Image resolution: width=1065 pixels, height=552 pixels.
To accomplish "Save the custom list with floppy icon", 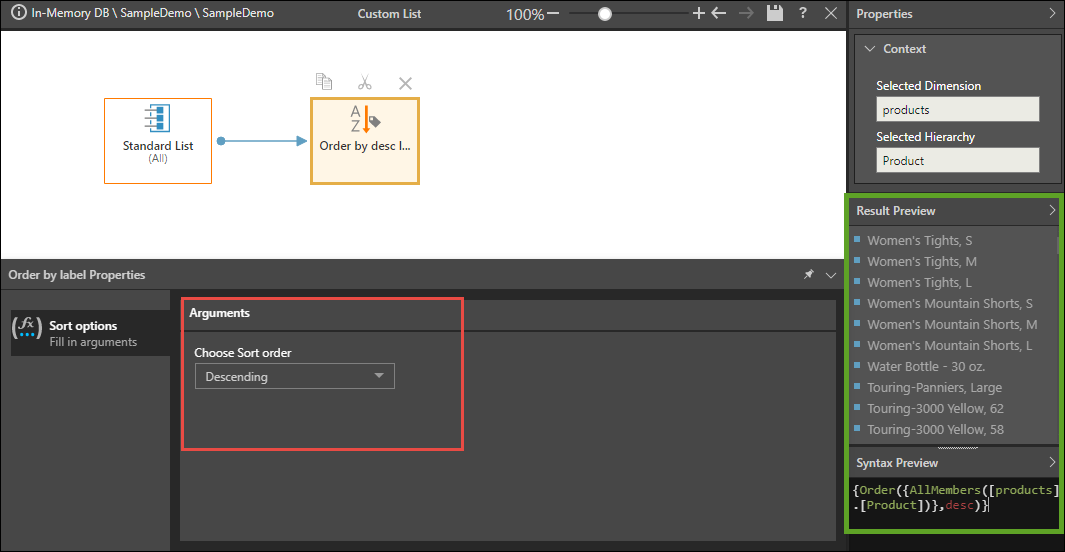I will [x=774, y=14].
